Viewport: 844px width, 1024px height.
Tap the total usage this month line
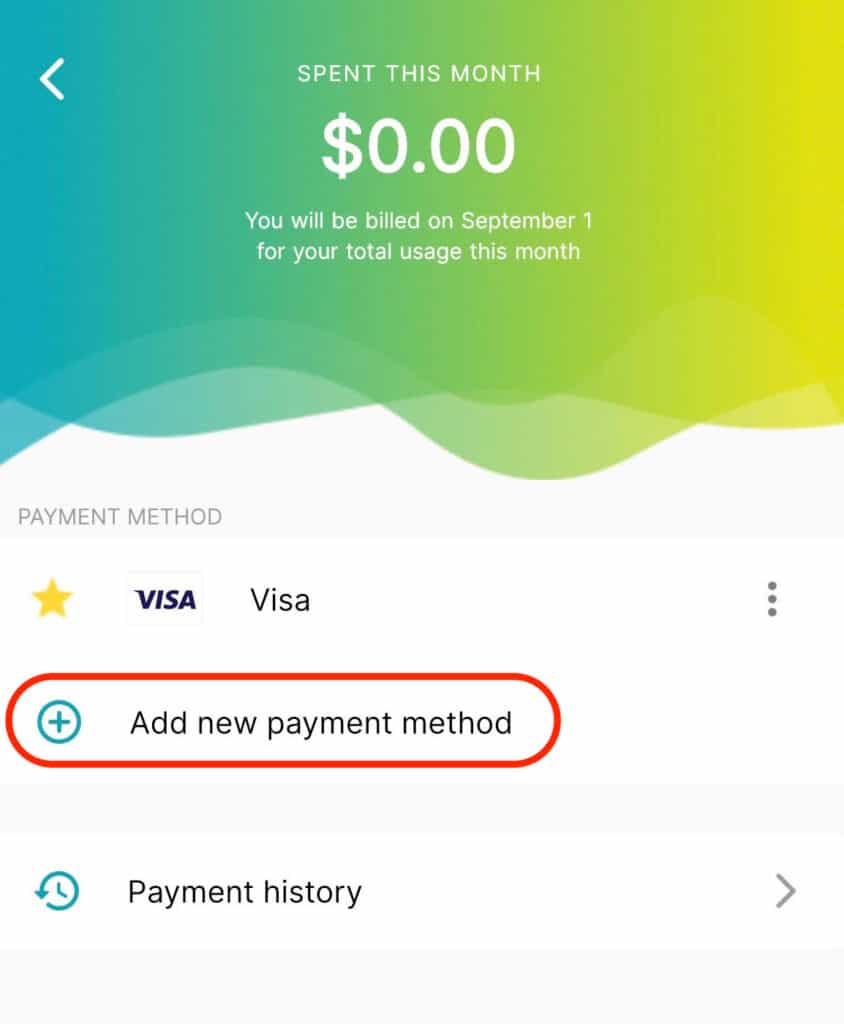pyautogui.click(x=418, y=251)
